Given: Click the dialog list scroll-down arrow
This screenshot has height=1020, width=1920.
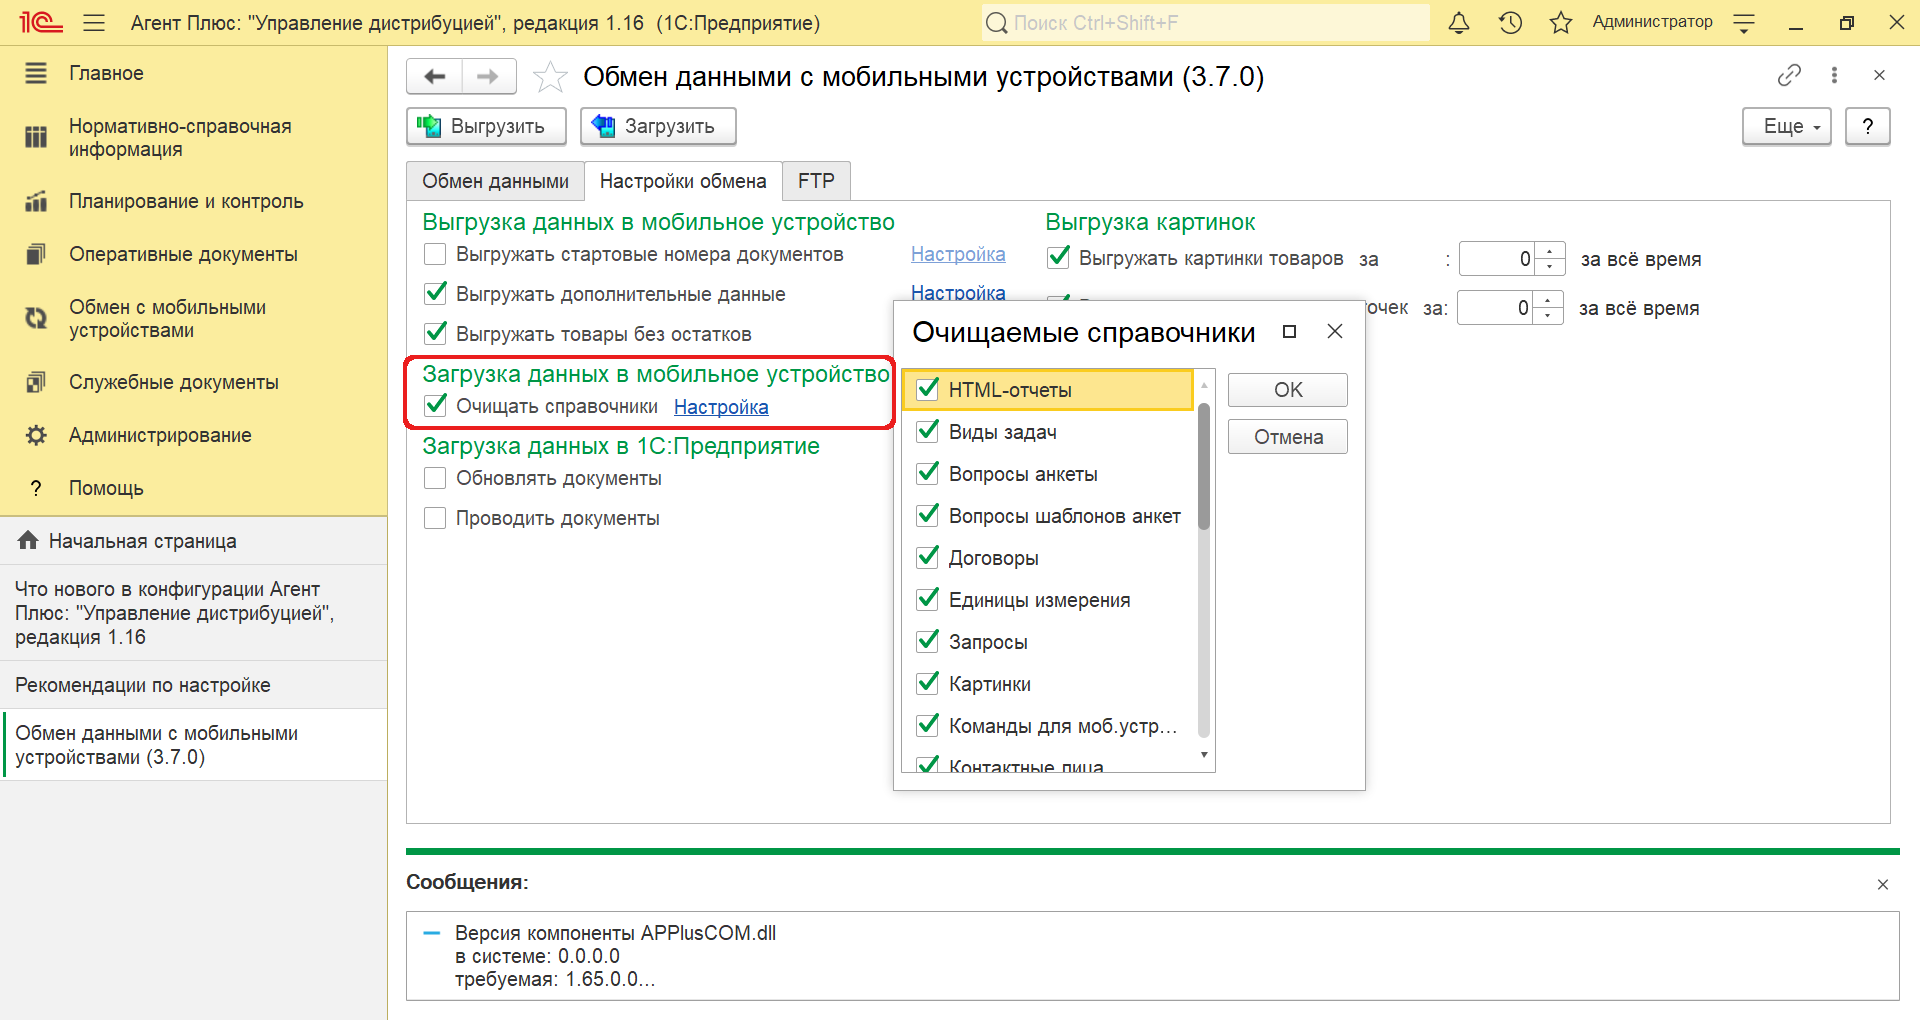Looking at the screenshot, I should [1204, 756].
